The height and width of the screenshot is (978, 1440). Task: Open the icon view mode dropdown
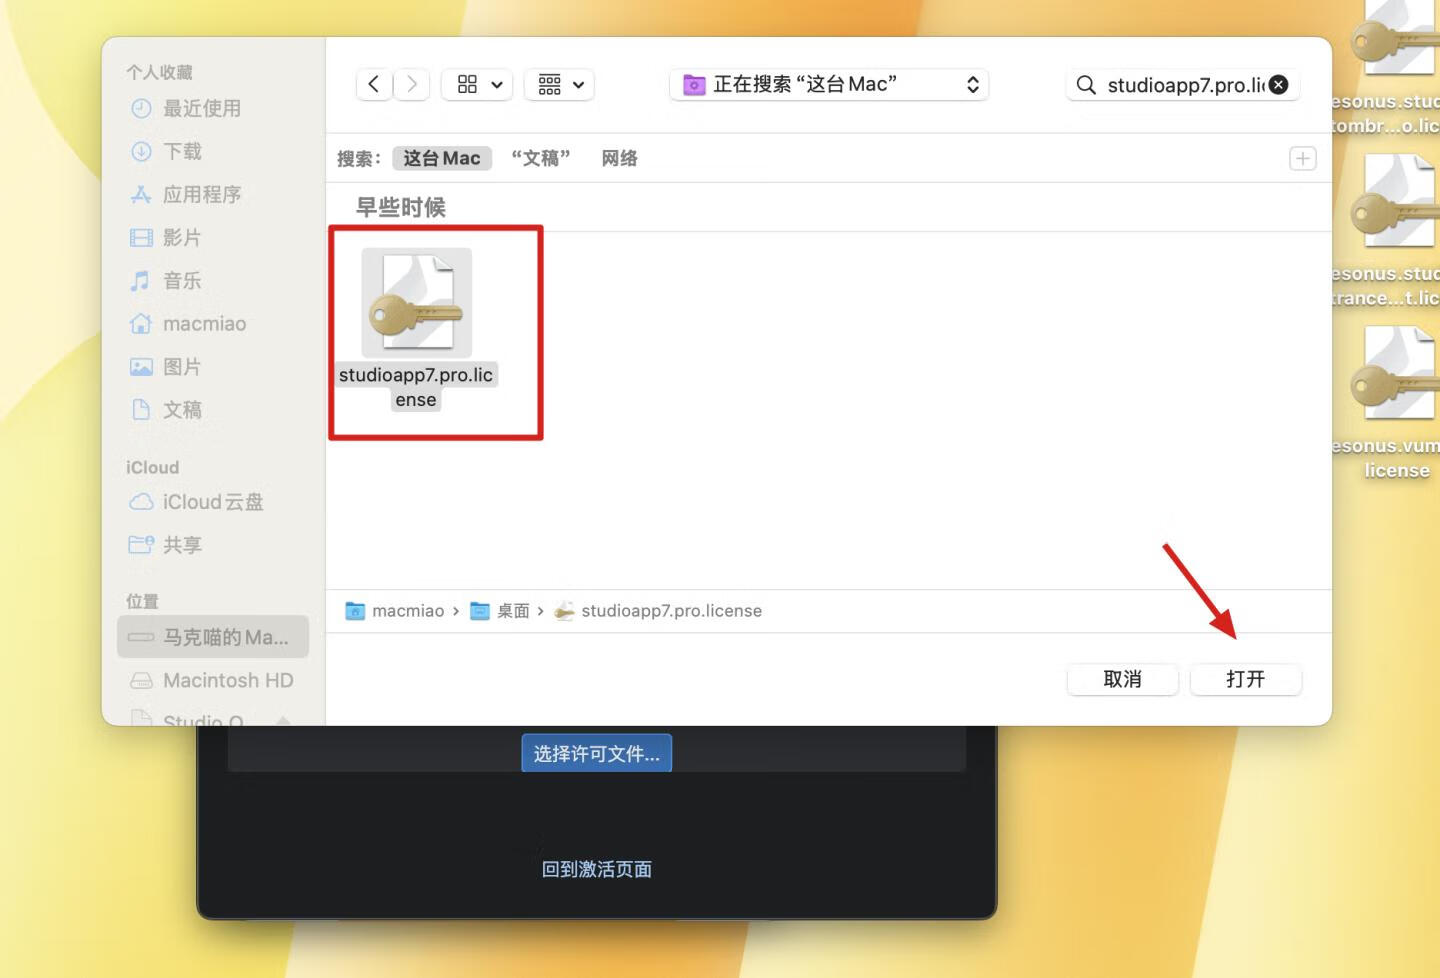478,85
